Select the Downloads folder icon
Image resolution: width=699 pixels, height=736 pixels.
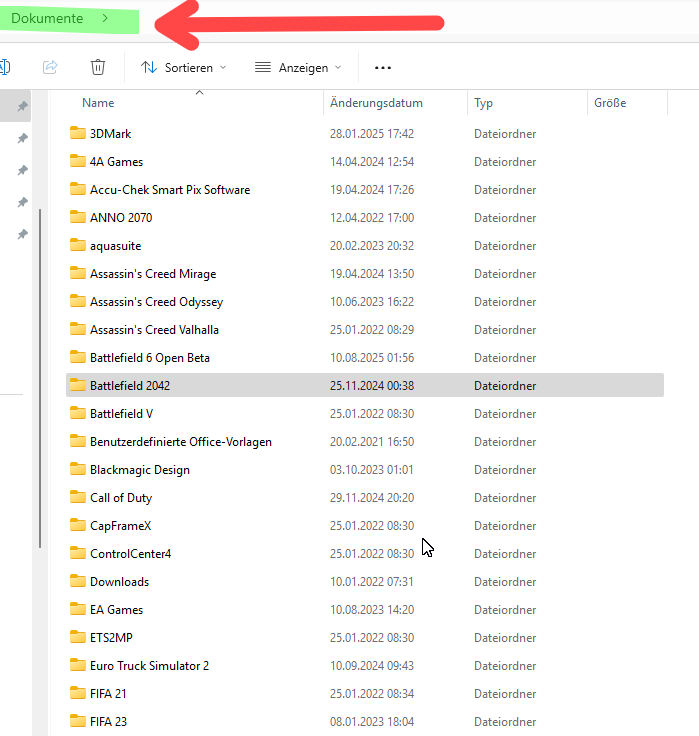pyautogui.click(x=78, y=582)
